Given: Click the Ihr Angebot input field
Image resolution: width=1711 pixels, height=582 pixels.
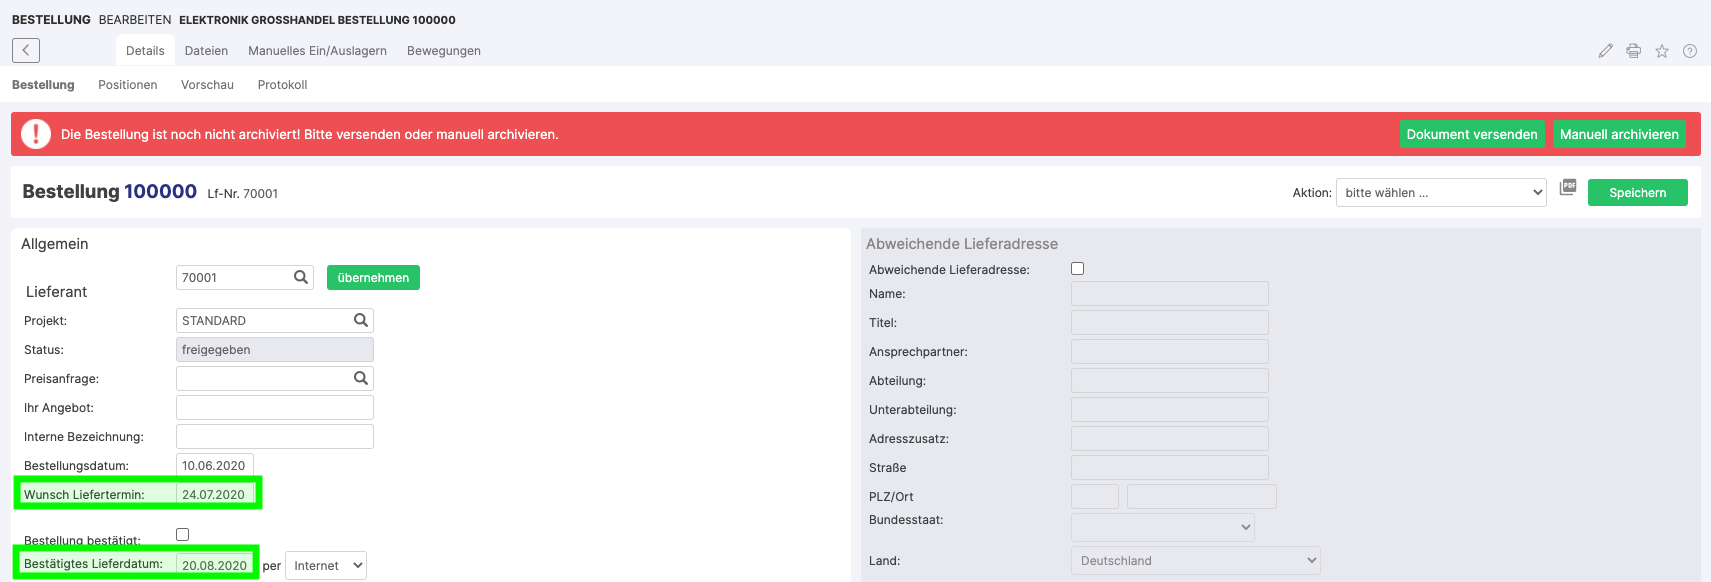Looking at the screenshot, I should click(x=274, y=408).
